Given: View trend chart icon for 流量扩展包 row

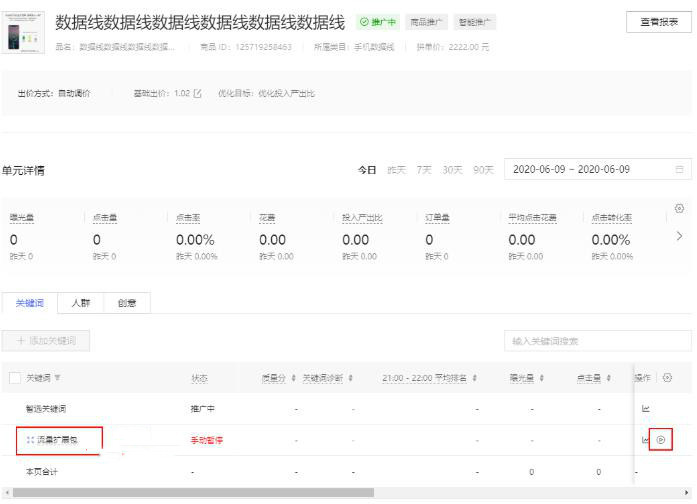Looking at the screenshot, I should point(645,440).
